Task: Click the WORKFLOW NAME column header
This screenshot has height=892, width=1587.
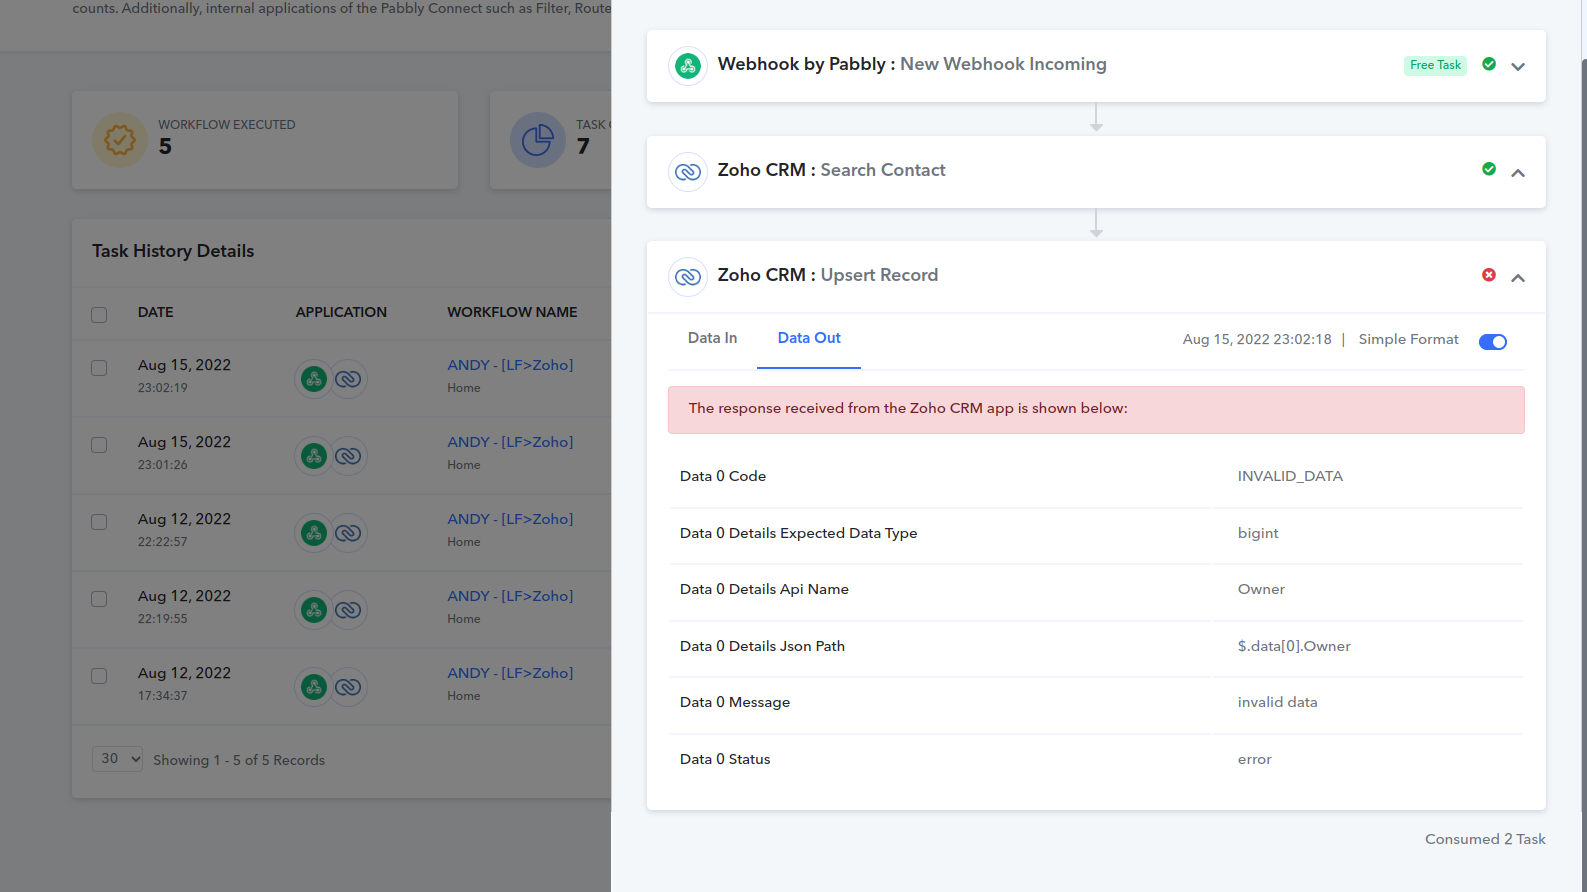Action: click(x=512, y=312)
